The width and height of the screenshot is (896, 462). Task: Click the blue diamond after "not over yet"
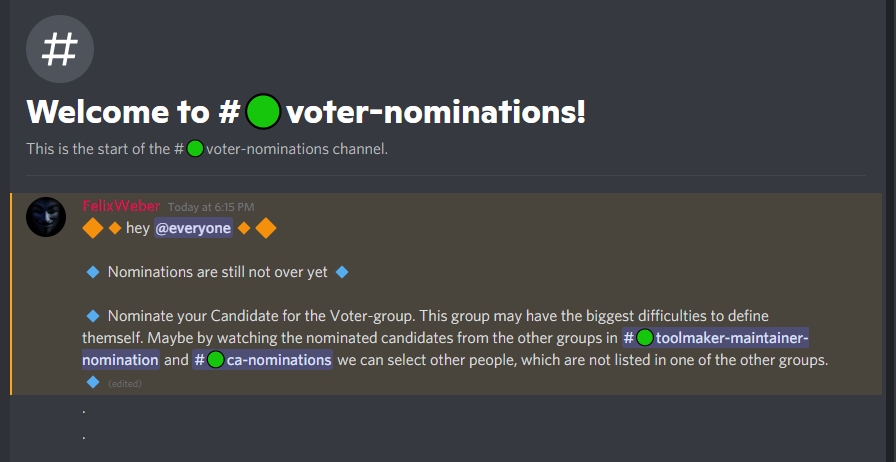341,272
